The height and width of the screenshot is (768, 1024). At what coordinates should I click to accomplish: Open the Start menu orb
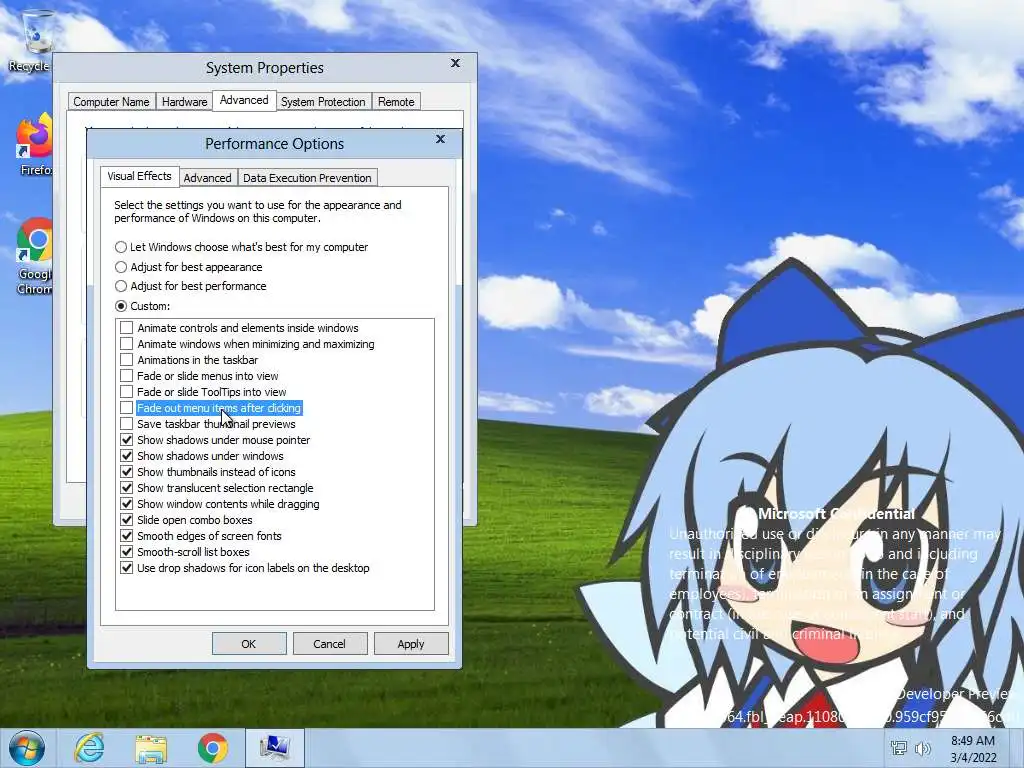tap(27, 748)
